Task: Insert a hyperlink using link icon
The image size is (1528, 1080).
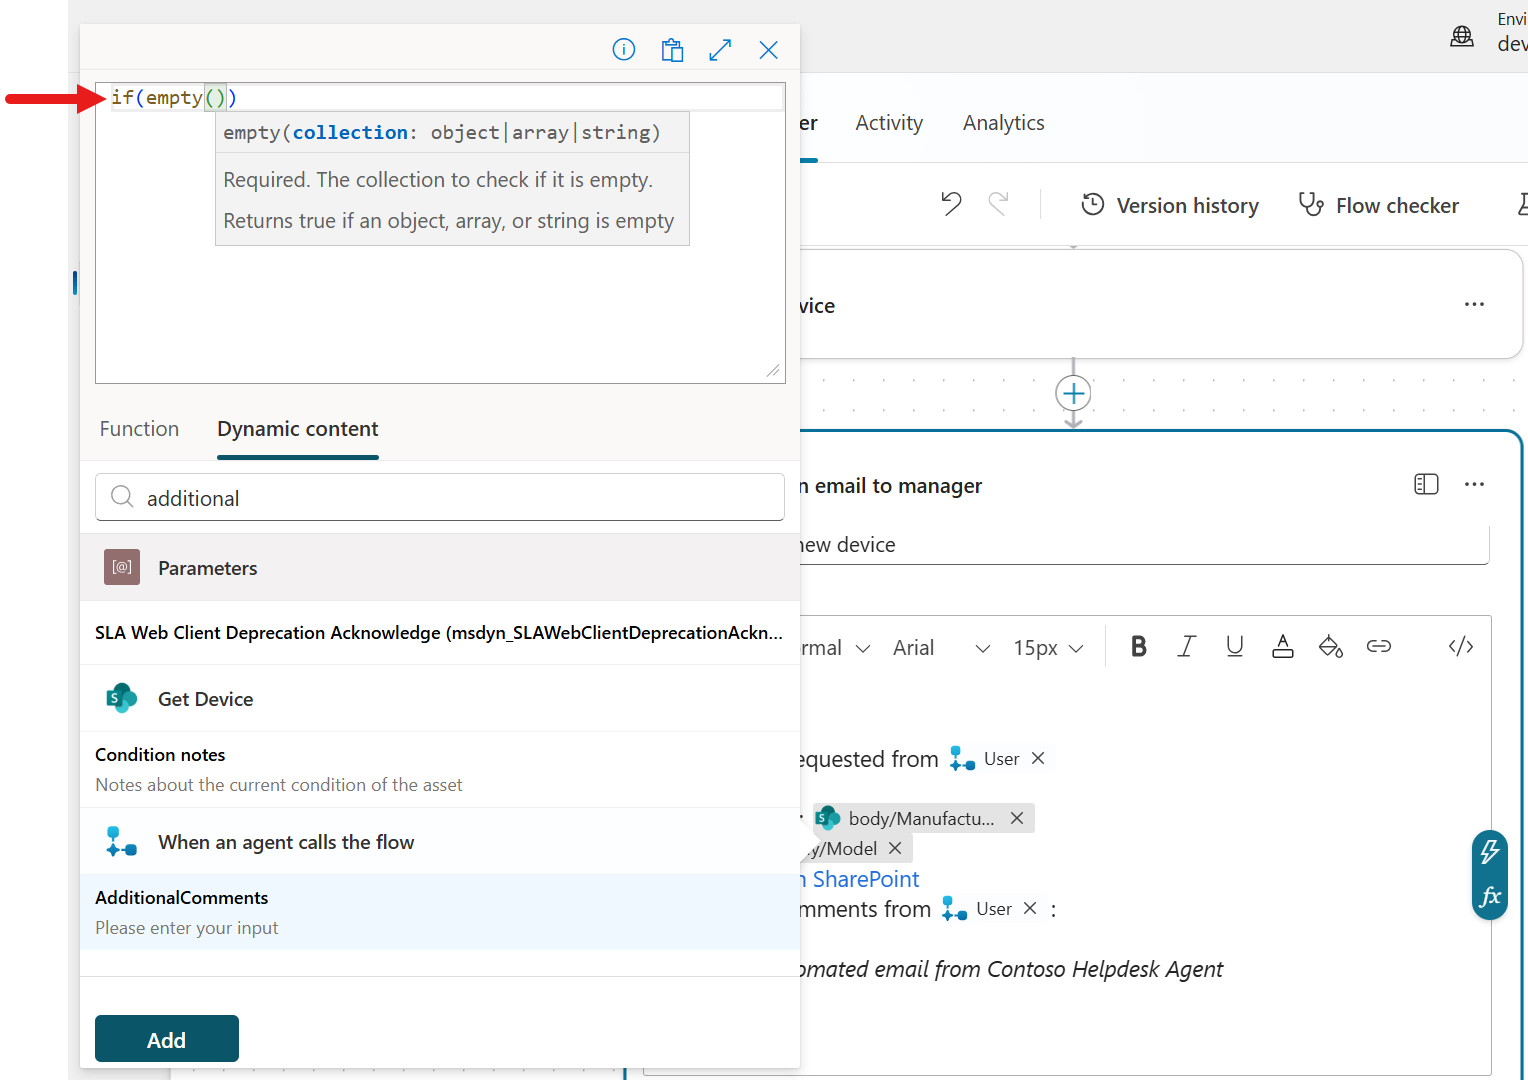Action: coord(1378,647)
